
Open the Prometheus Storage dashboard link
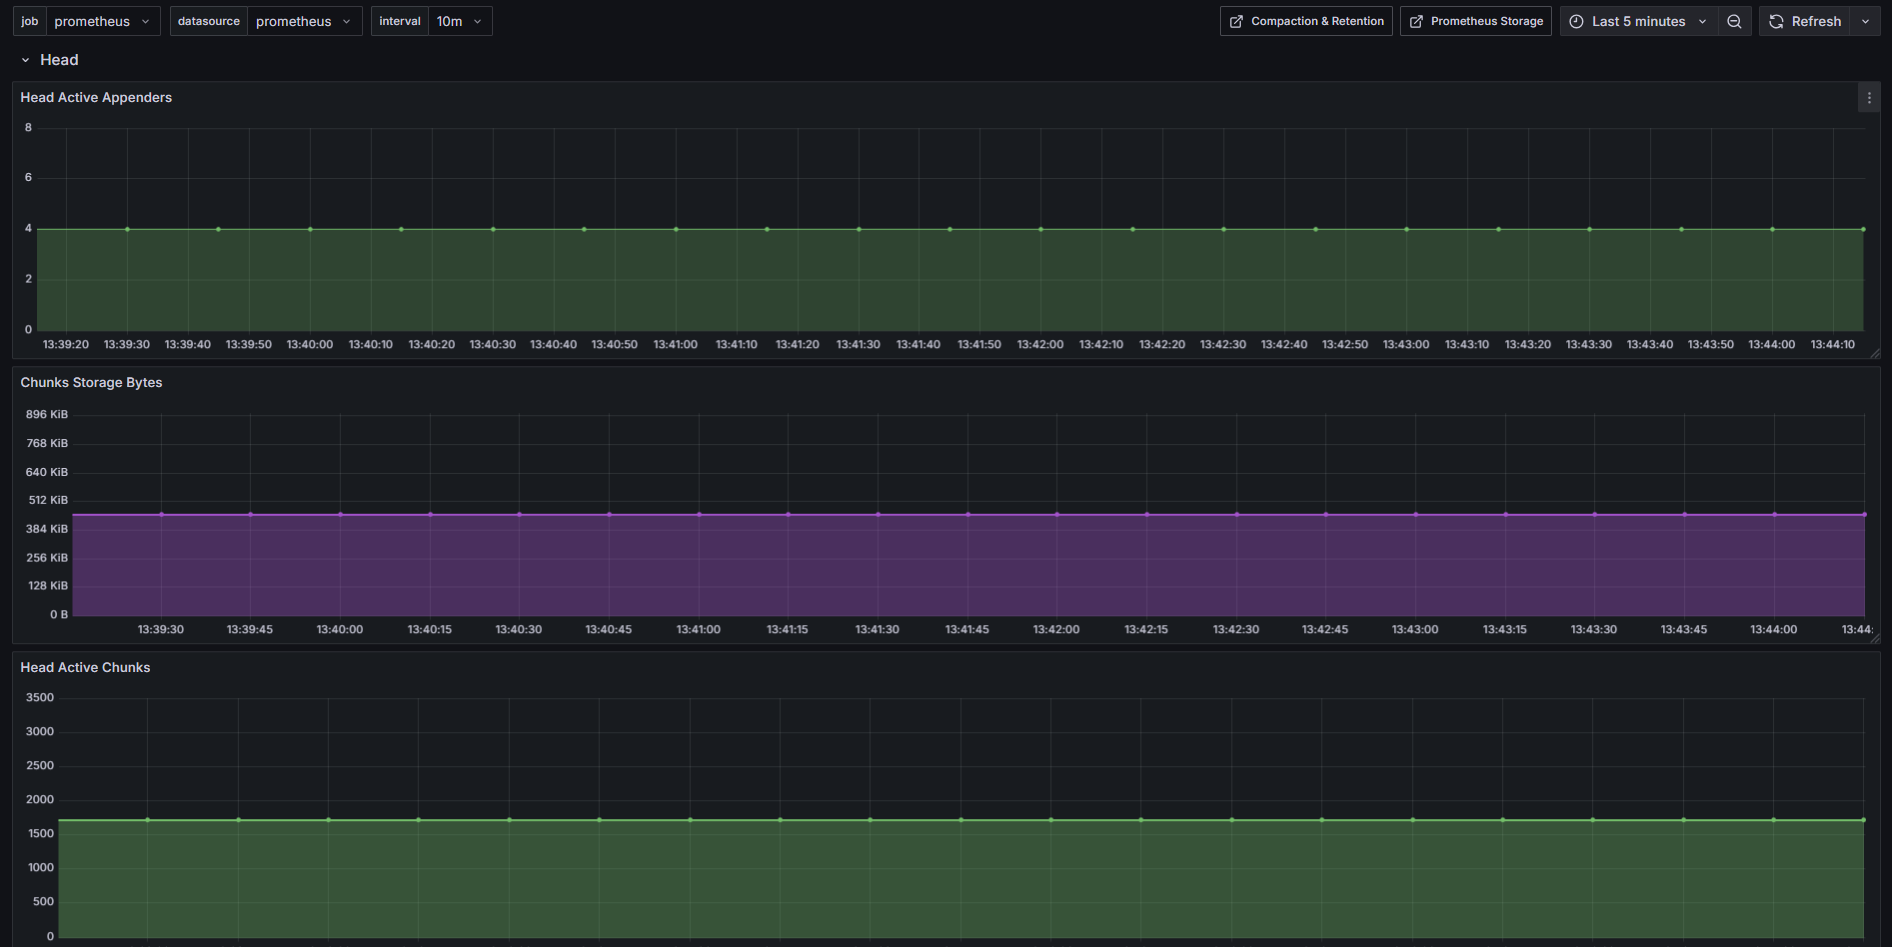pos(1486,21)
